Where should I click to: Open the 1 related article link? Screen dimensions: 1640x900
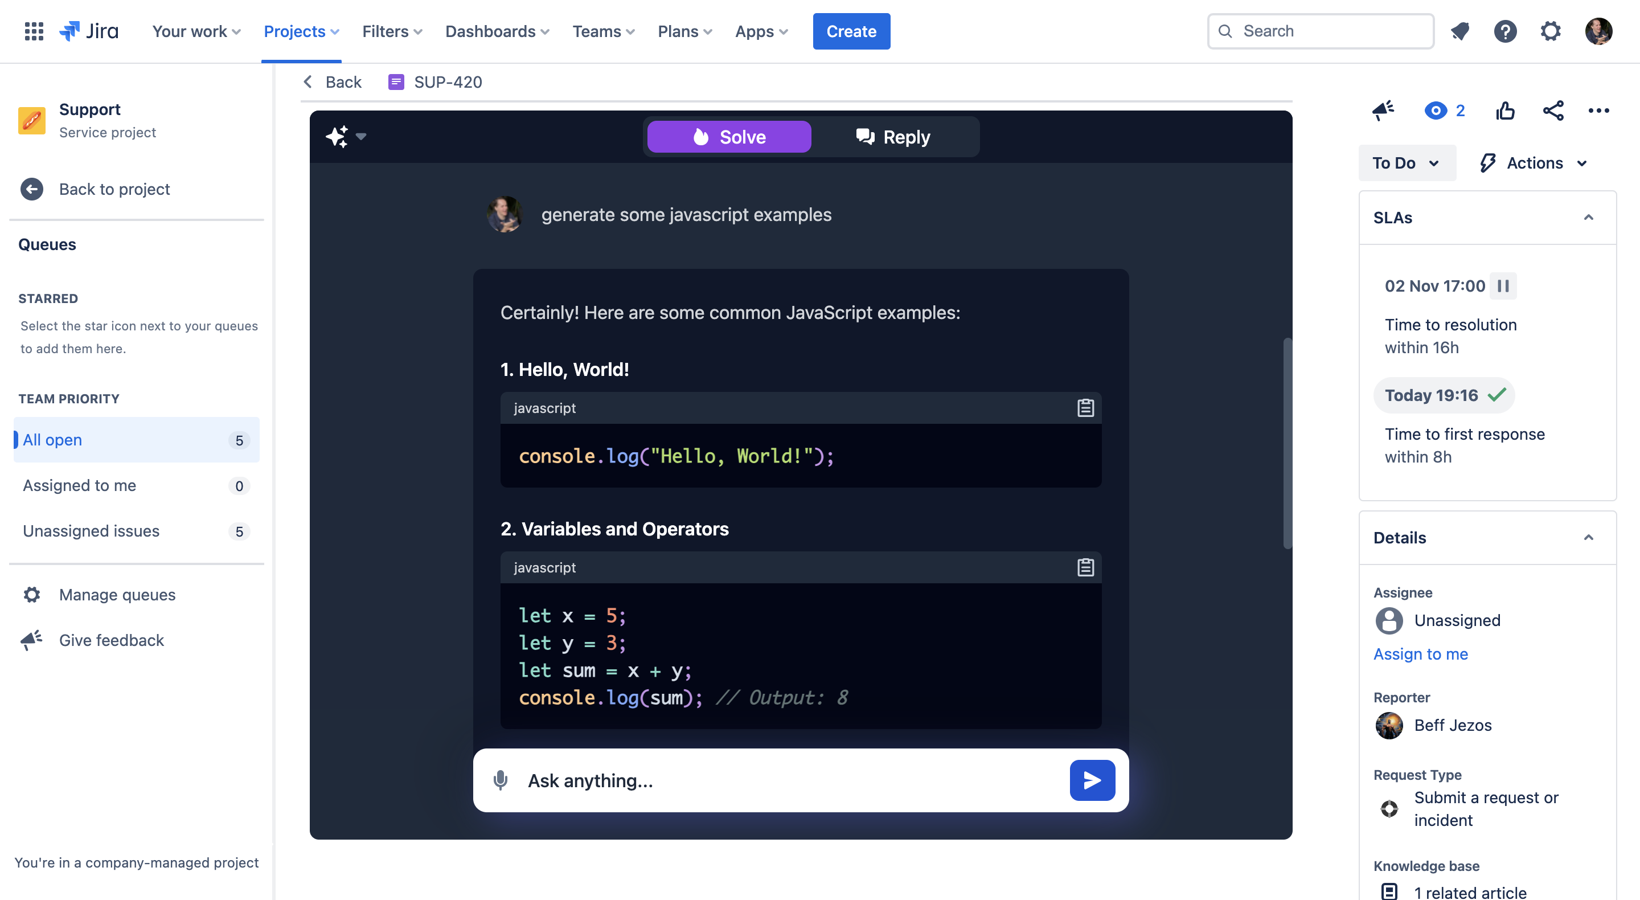pyautogui.click(x=1470, y=892)
